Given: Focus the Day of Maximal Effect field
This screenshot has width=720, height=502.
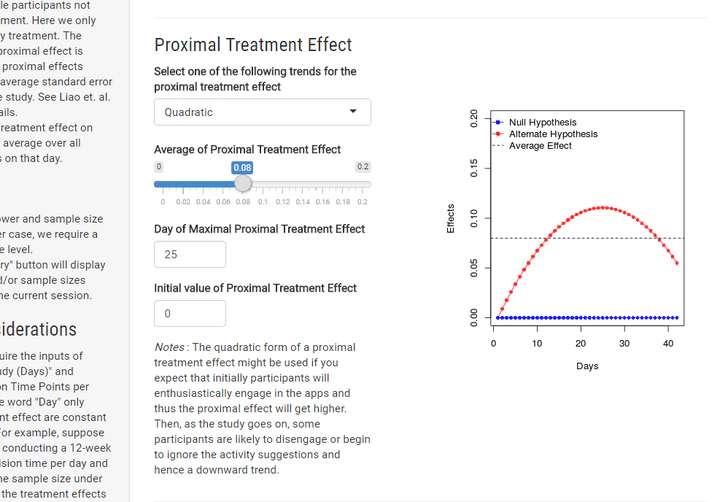Looking at the screenshot, I should pos(190,254).
